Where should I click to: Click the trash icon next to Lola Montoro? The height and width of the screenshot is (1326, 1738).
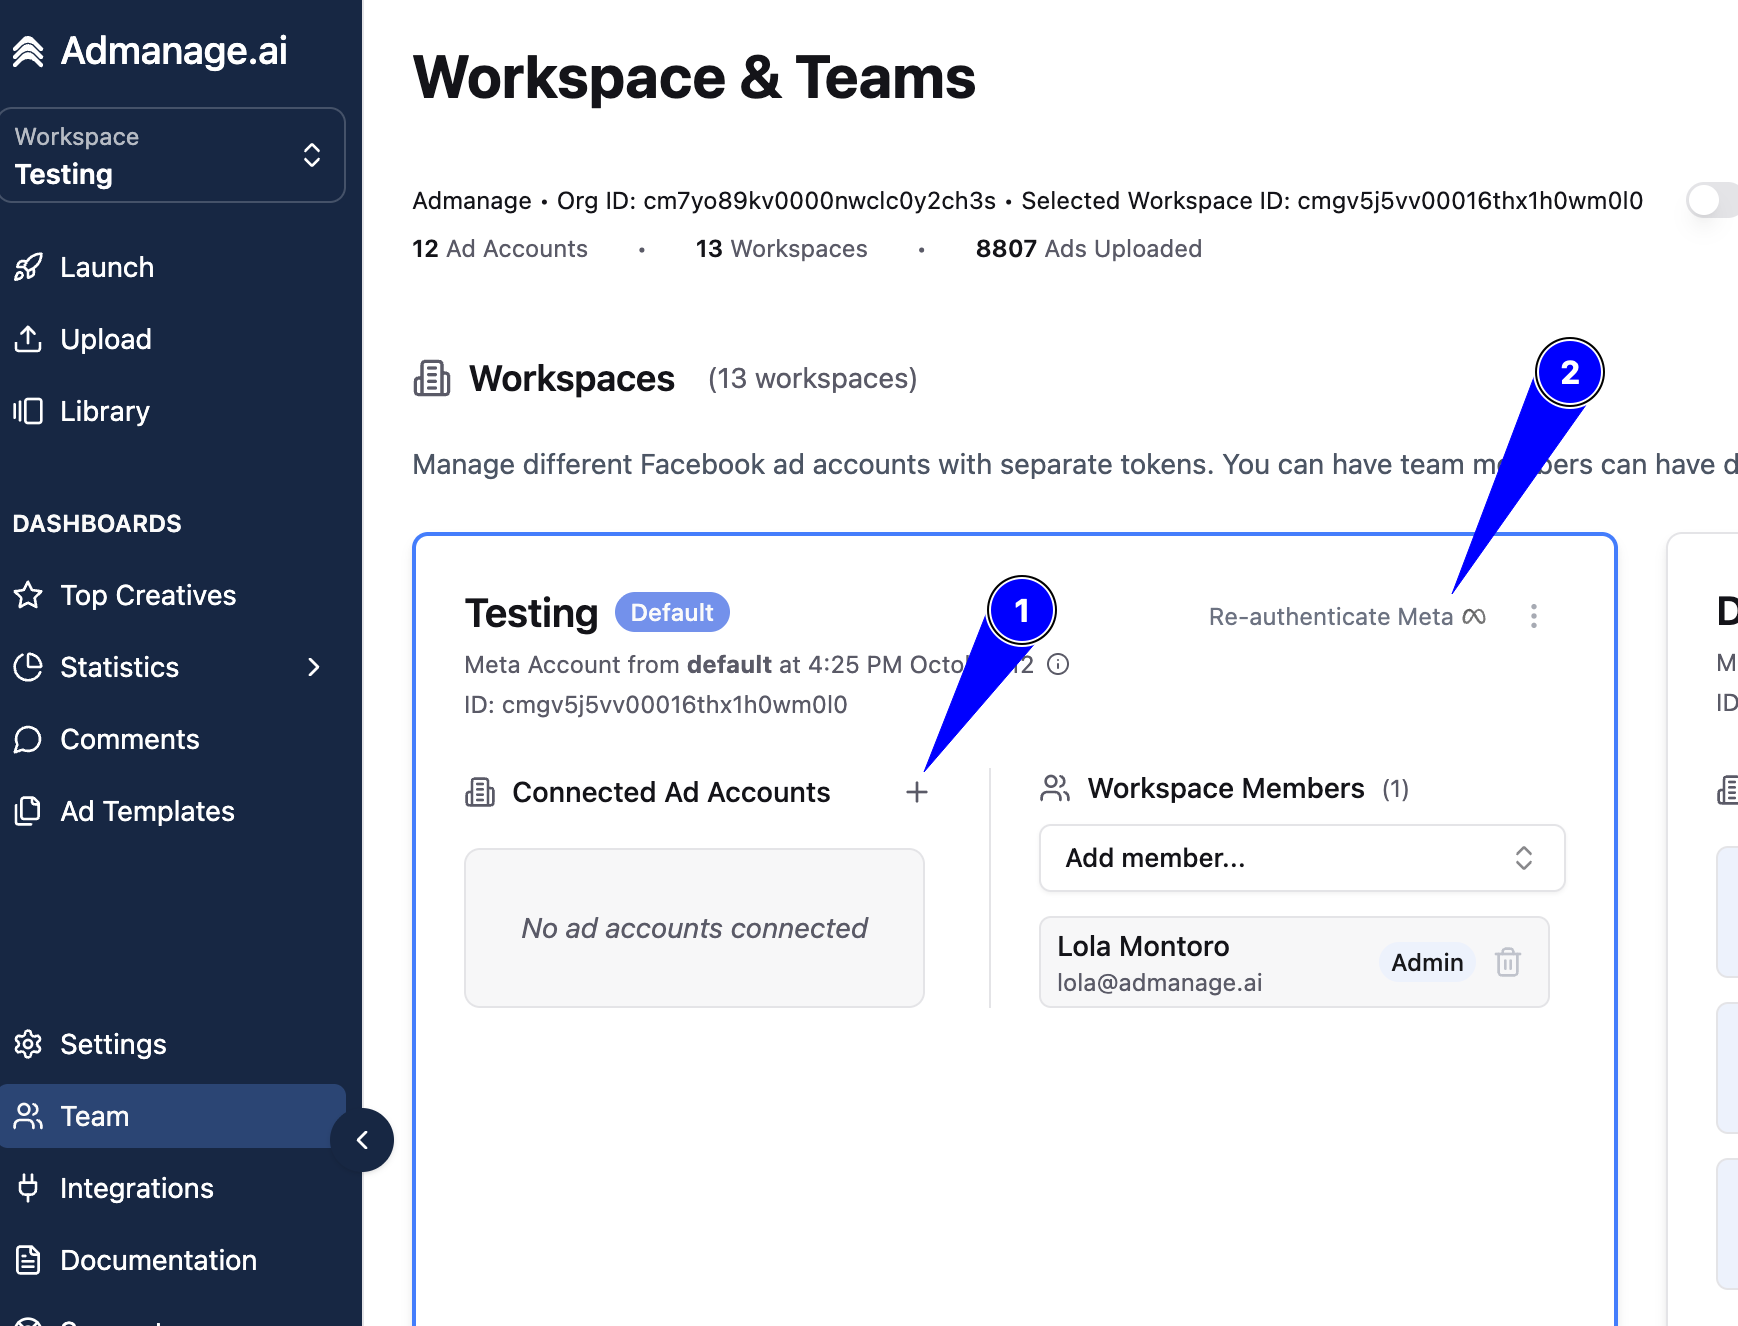pos(1508,962)
